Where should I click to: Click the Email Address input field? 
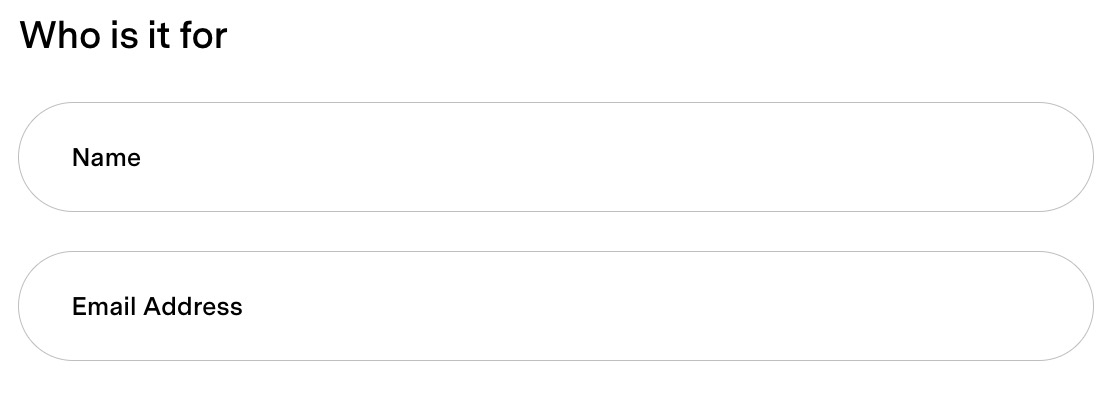(556, 306)
